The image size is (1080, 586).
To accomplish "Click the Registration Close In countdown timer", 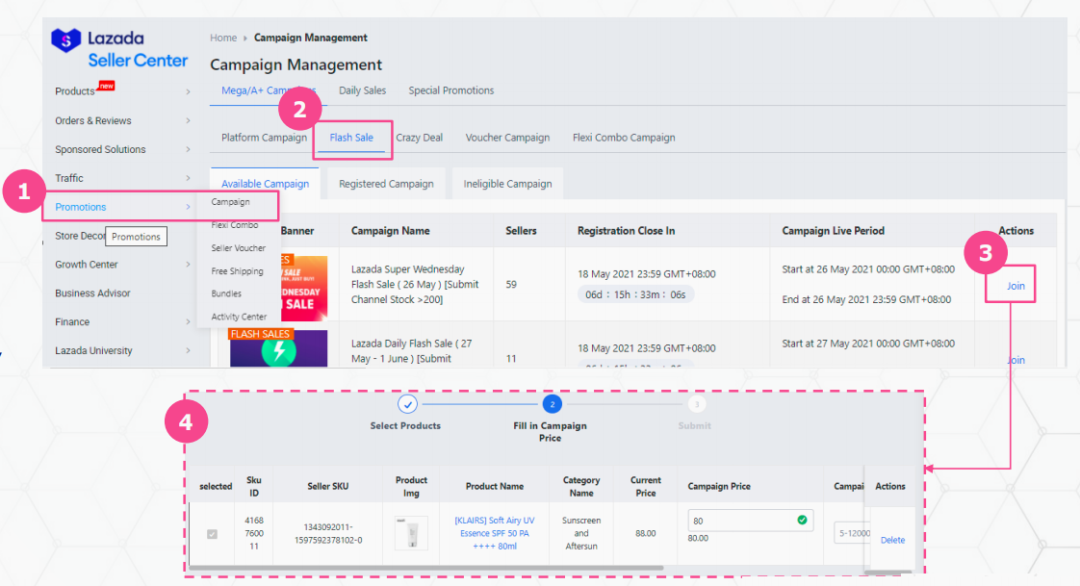I will click(636, 295).
